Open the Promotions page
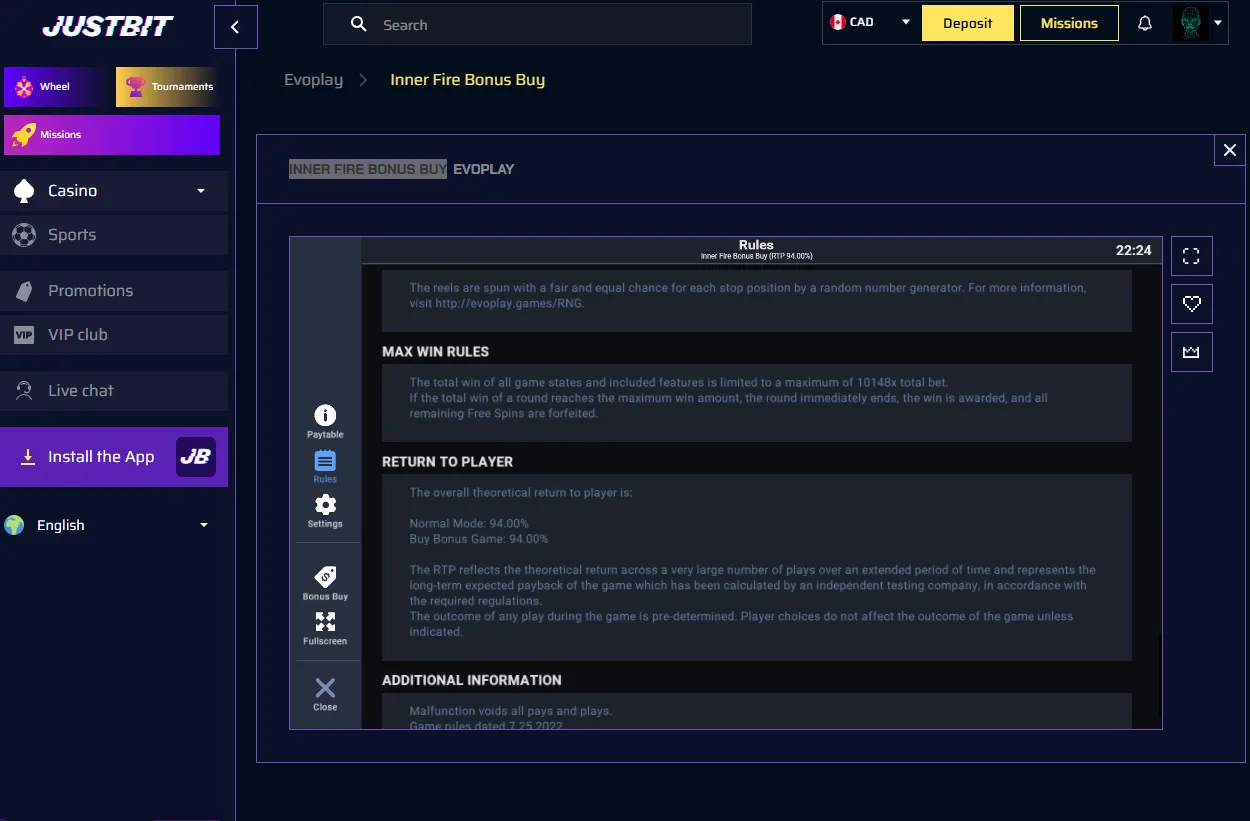This screenshot has height=821, width=1250. click(114, 291)
